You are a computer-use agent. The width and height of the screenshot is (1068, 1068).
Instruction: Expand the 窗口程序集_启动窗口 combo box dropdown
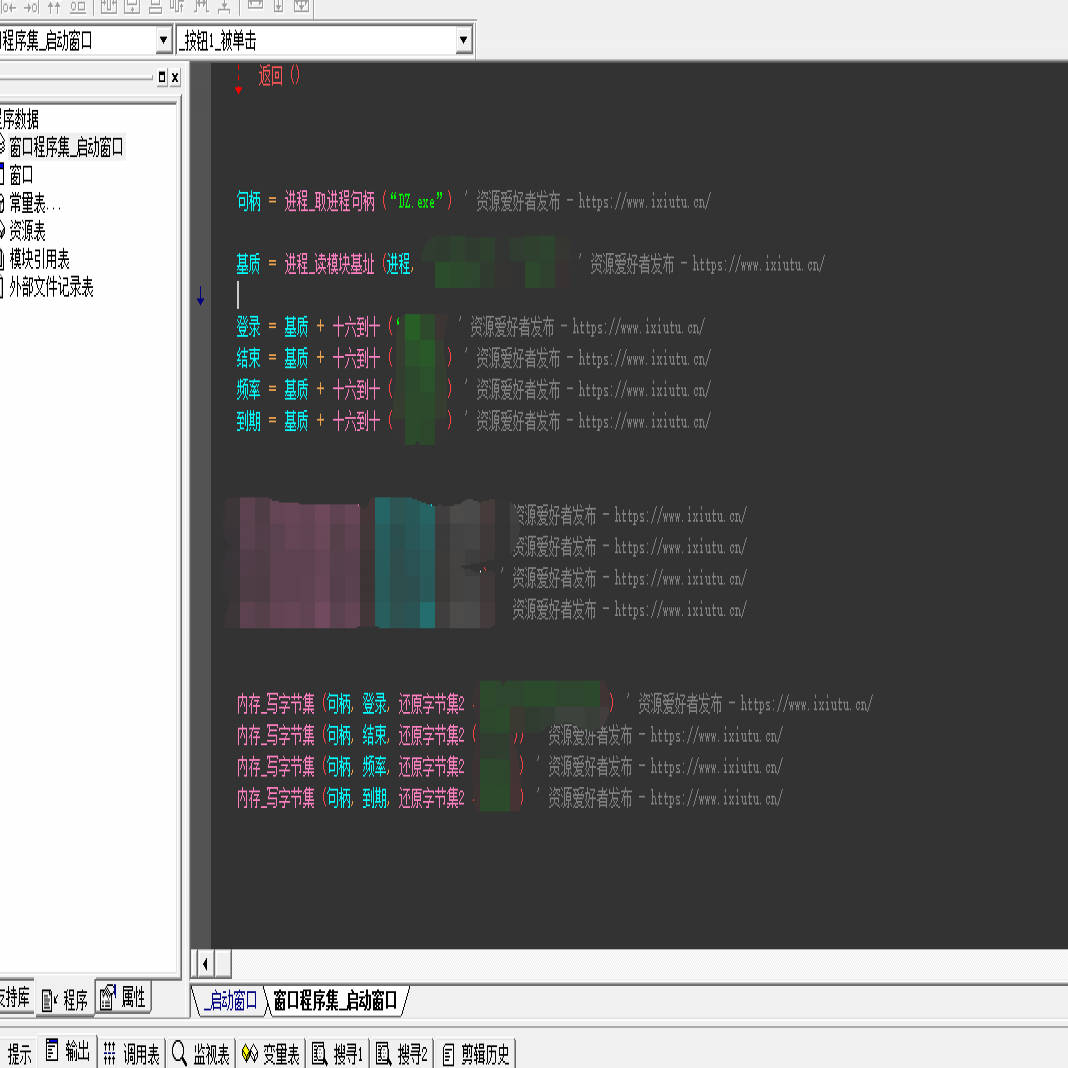(164, 41)
